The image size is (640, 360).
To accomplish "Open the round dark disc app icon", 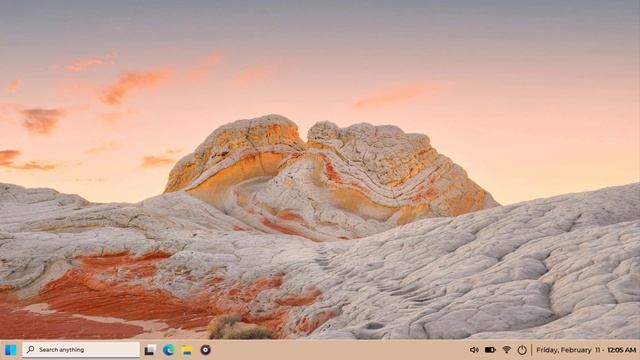I will (205, 350).
